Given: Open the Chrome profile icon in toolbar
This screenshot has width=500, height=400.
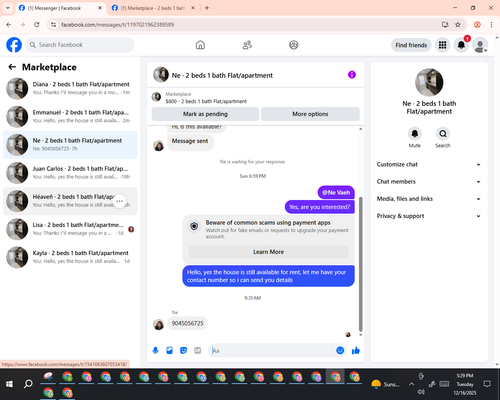Looking at the screenshot, I should (x=477, y=25).
